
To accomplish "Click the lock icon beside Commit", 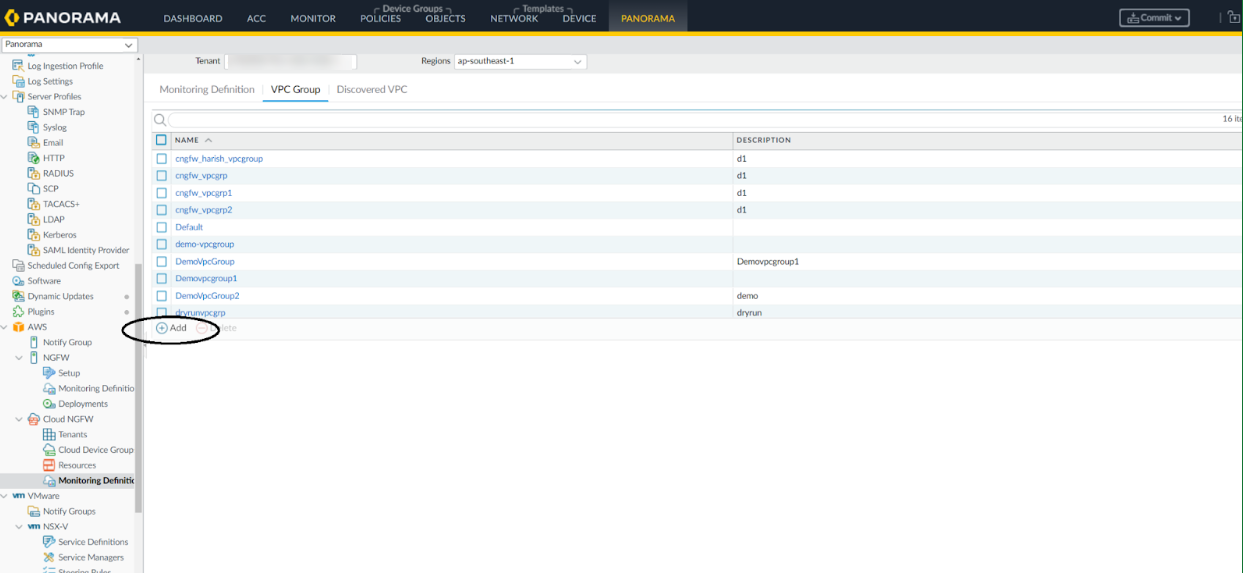I will [x=1234, y=17].
